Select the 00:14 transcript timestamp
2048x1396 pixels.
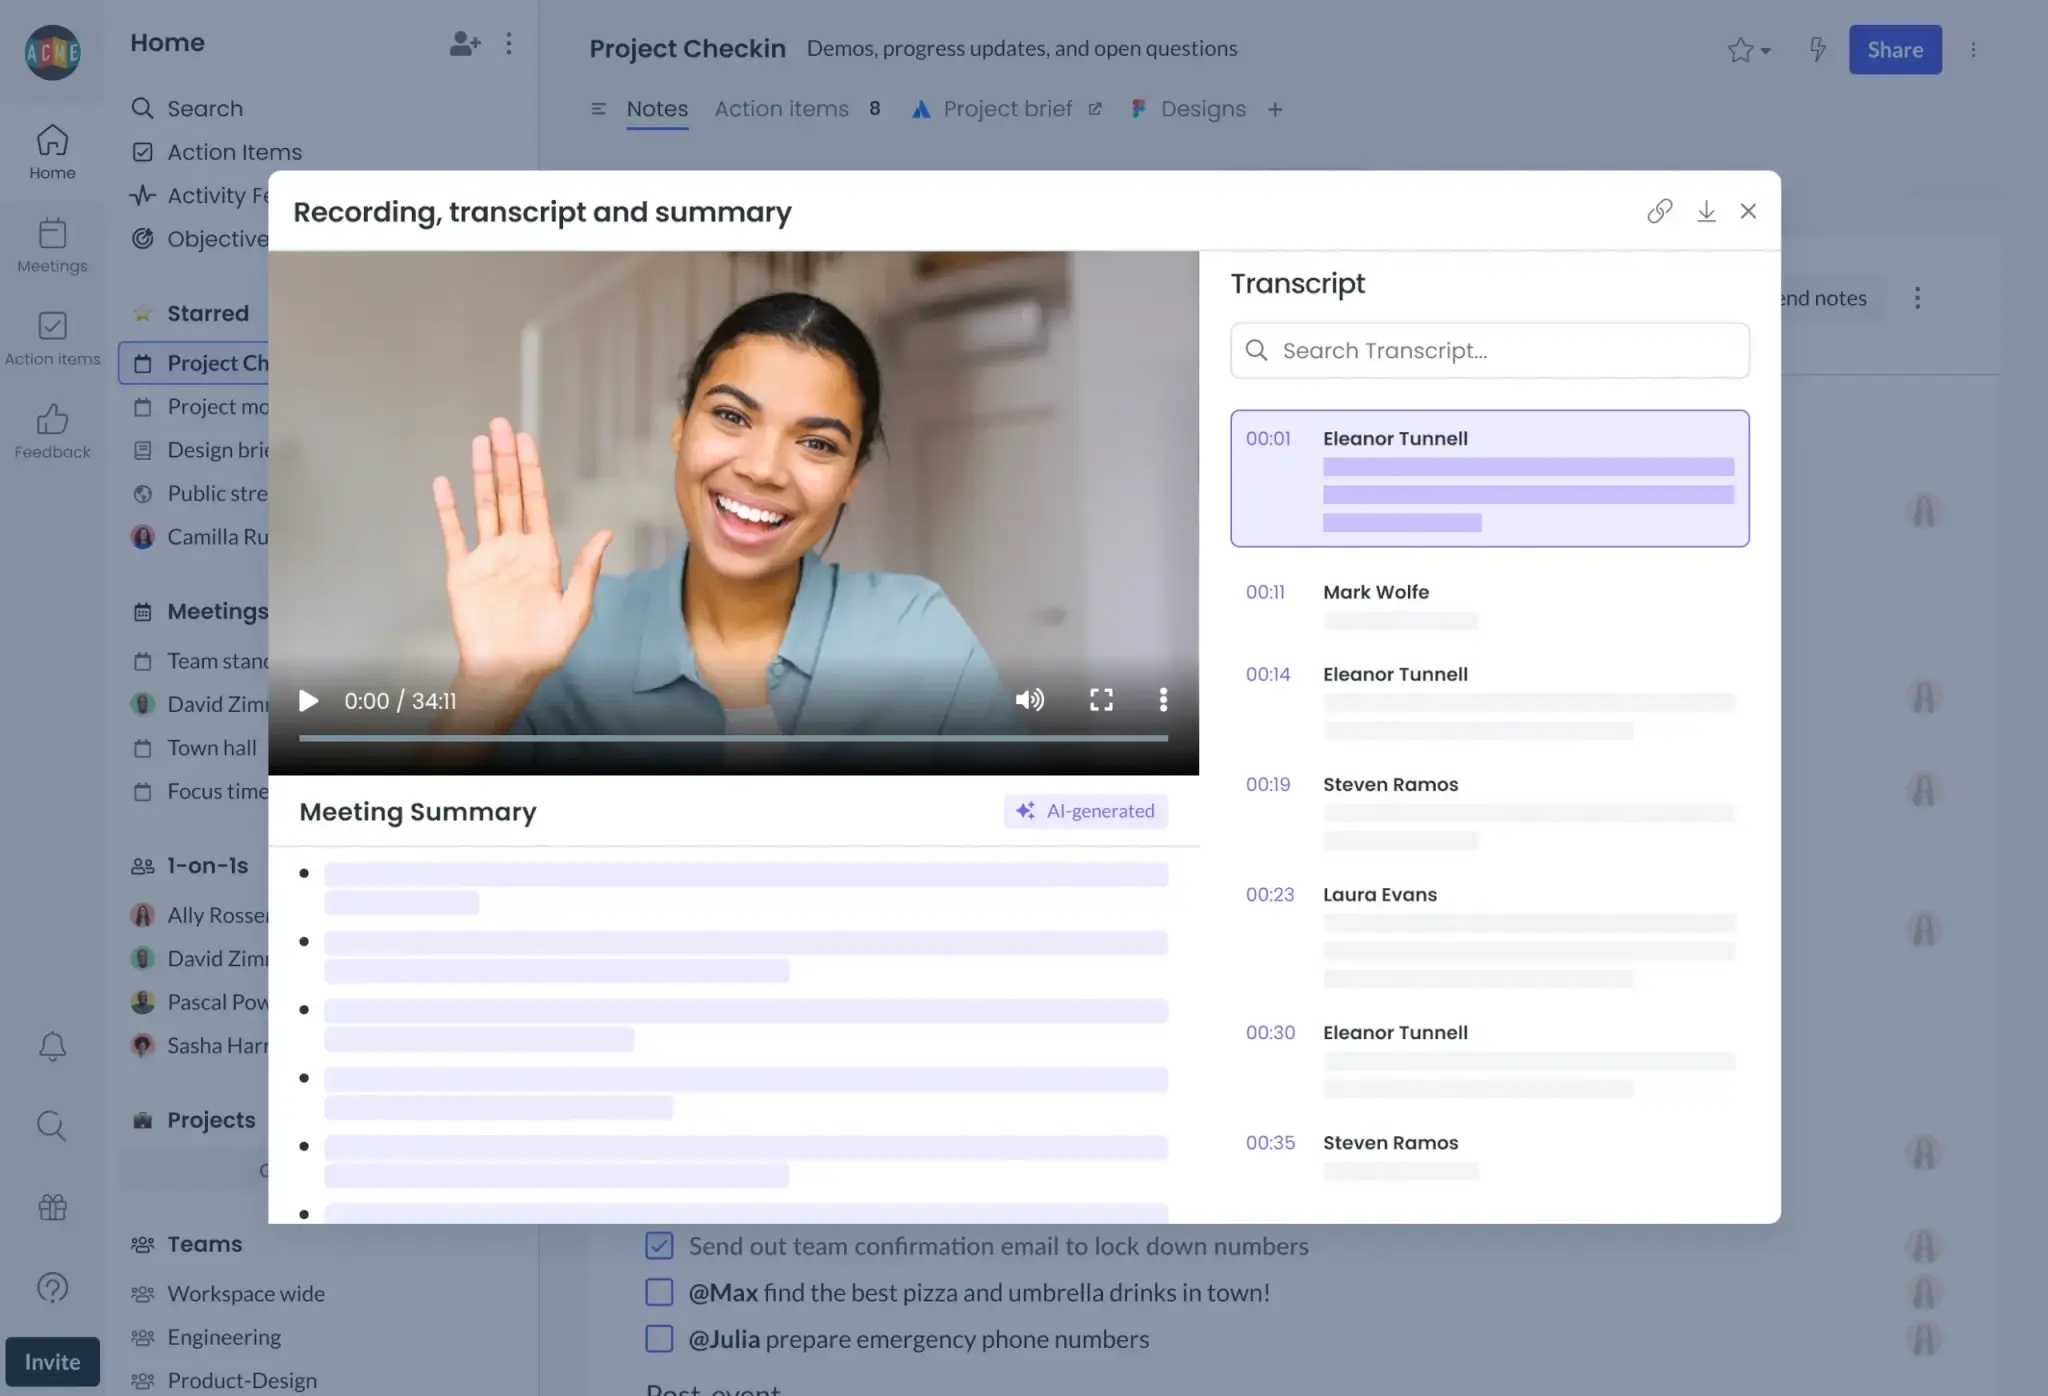pyautogui.click(x=1268, y=674)
